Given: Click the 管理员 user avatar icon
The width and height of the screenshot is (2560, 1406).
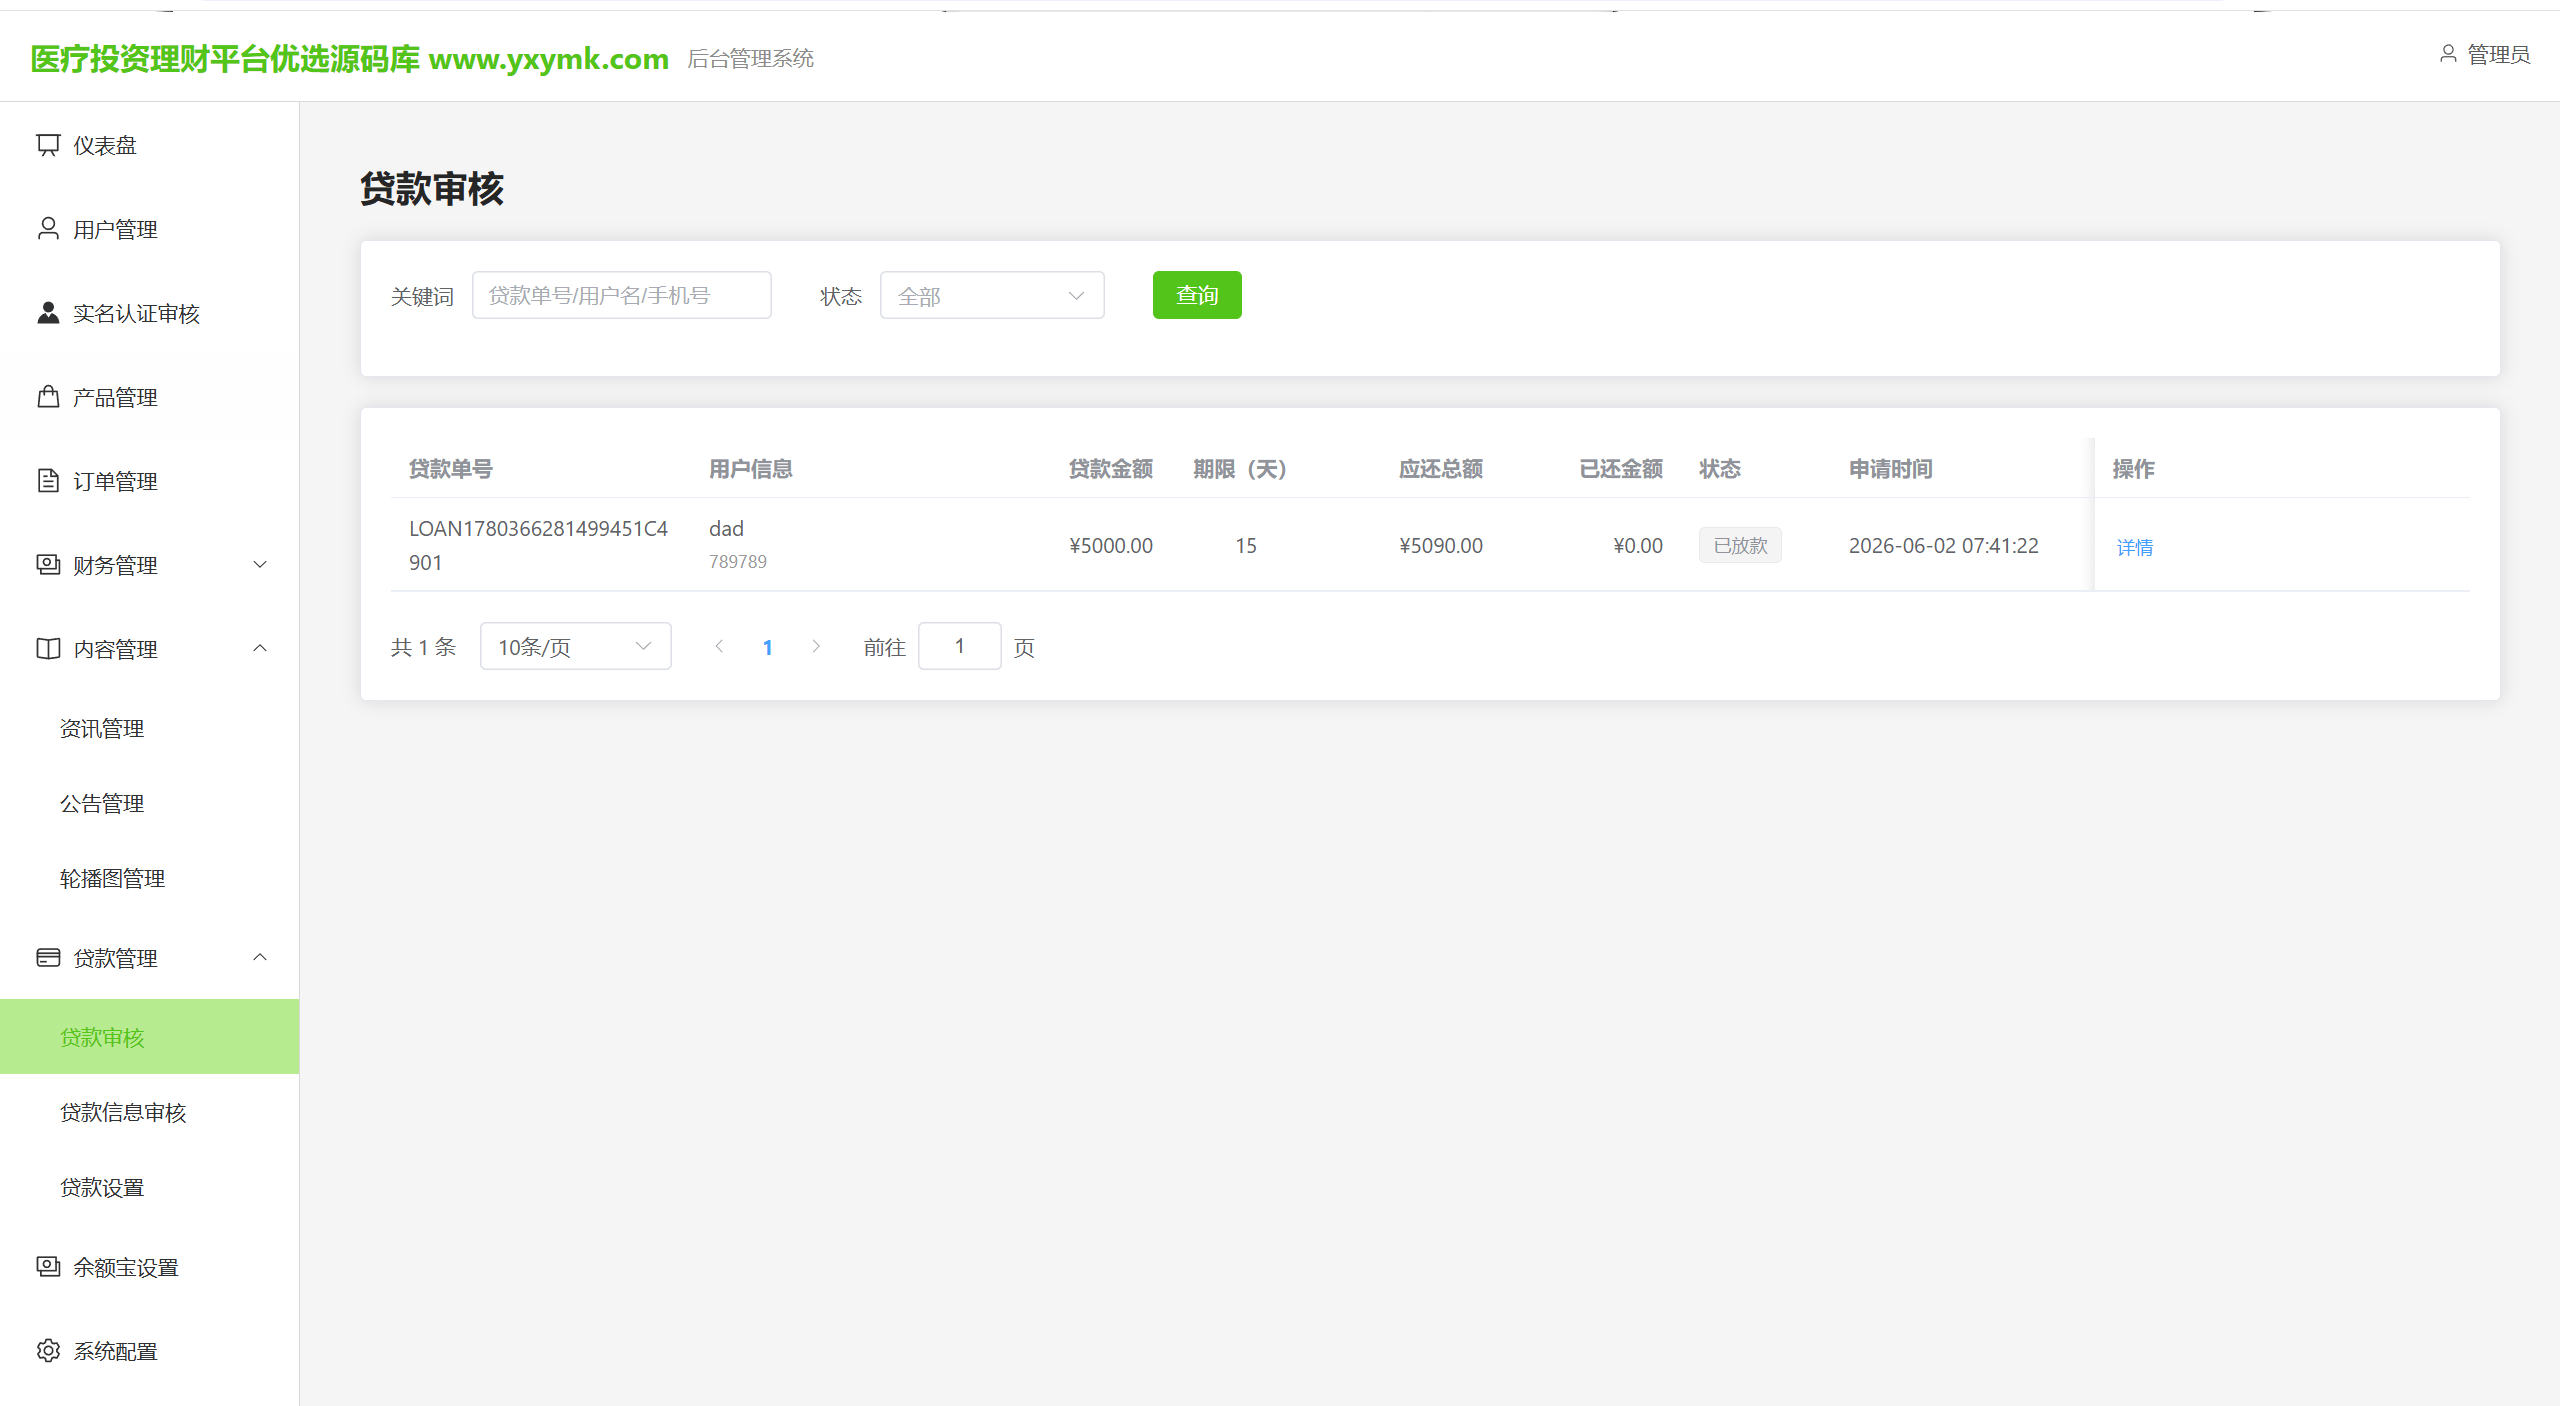Looking at the screenshot, I should coord(2448,54).
